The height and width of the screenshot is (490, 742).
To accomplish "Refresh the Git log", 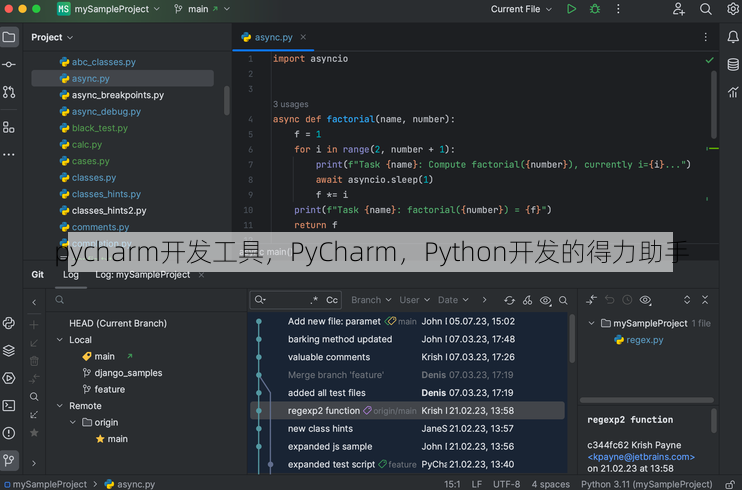I will [509, 300].
